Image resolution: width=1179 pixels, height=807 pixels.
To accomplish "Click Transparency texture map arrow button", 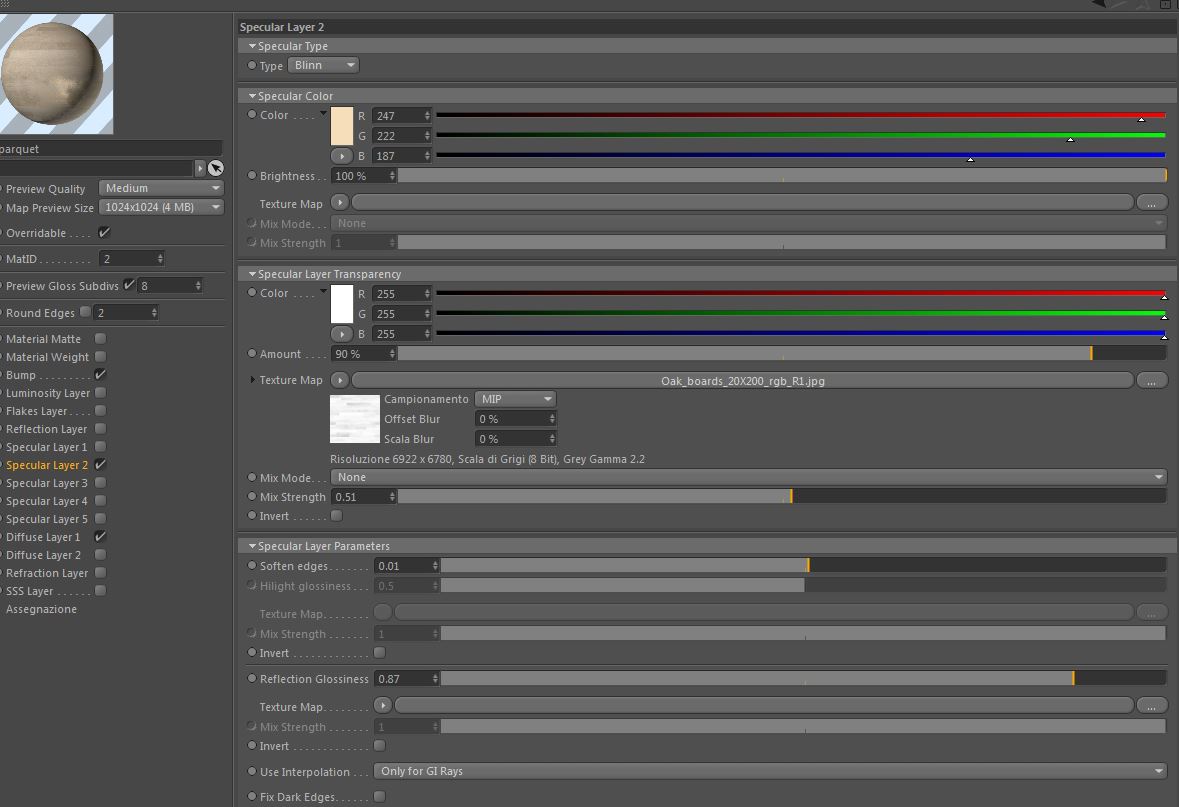I will coord(339,381).
